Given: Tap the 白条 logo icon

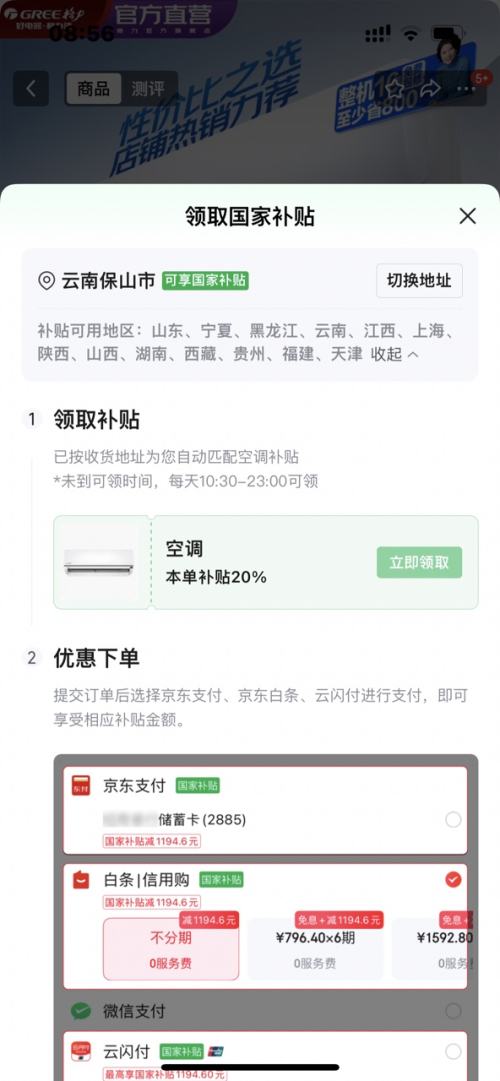Looking at the screenshot, I should 81,880.
